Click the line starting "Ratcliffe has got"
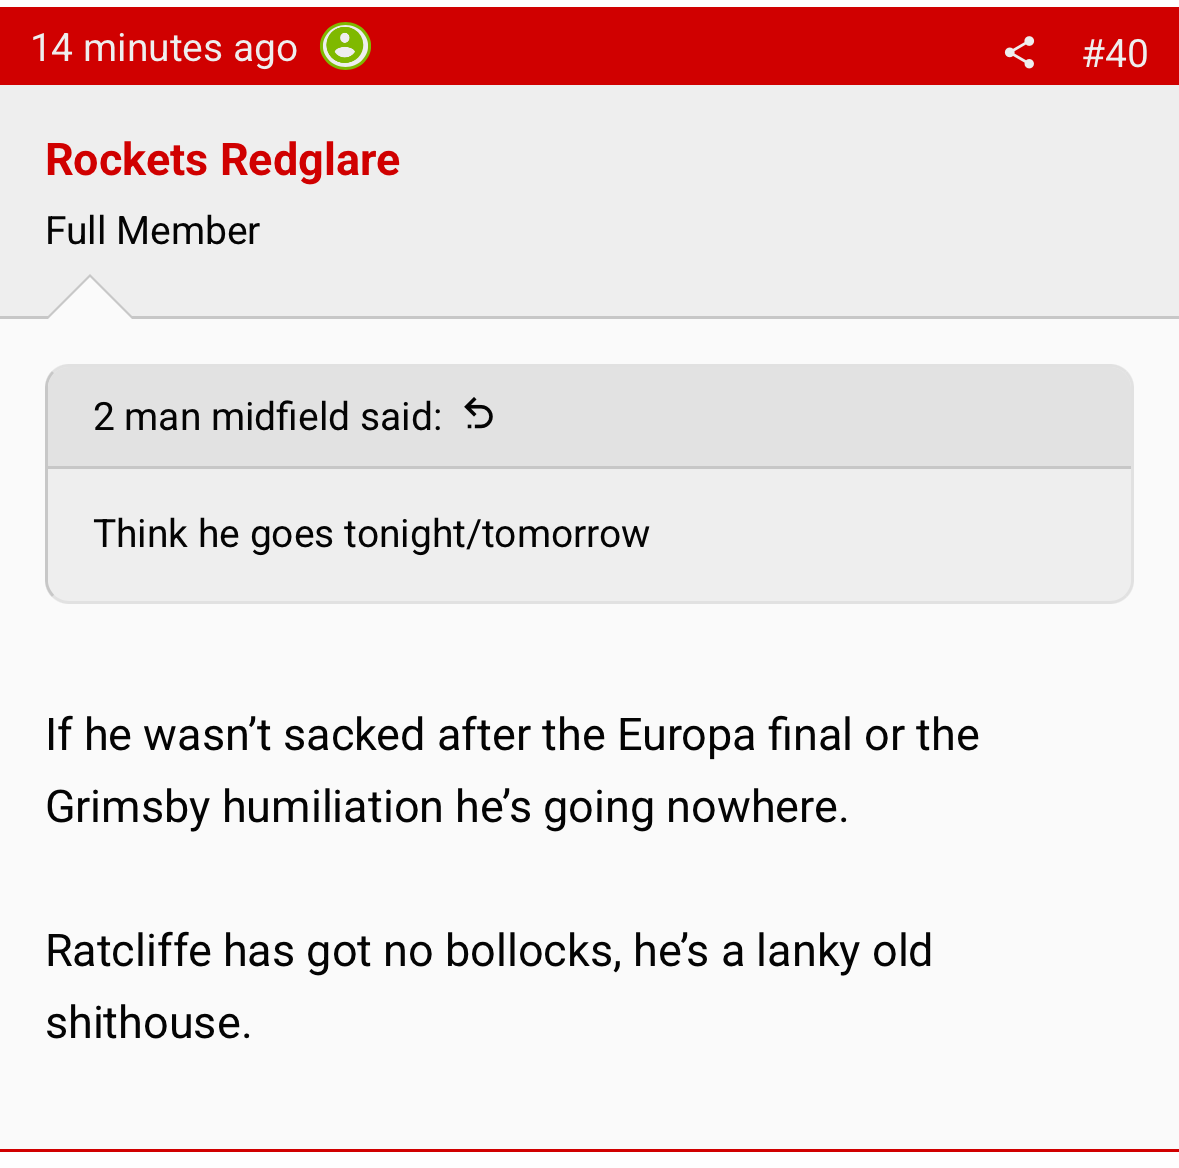Viewport: 1179px width, 1168px height. click(x=489, y=951)
